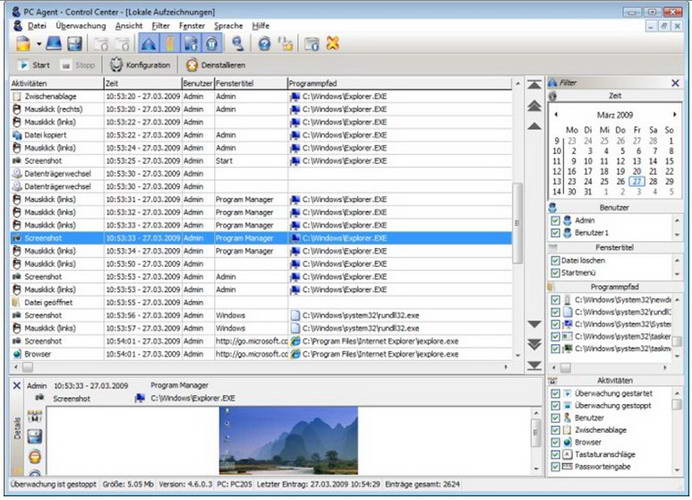The width and height of the screenshot is (692, 500).
Task: Click the magnifier search icon in toolbar
Action: 238,44
